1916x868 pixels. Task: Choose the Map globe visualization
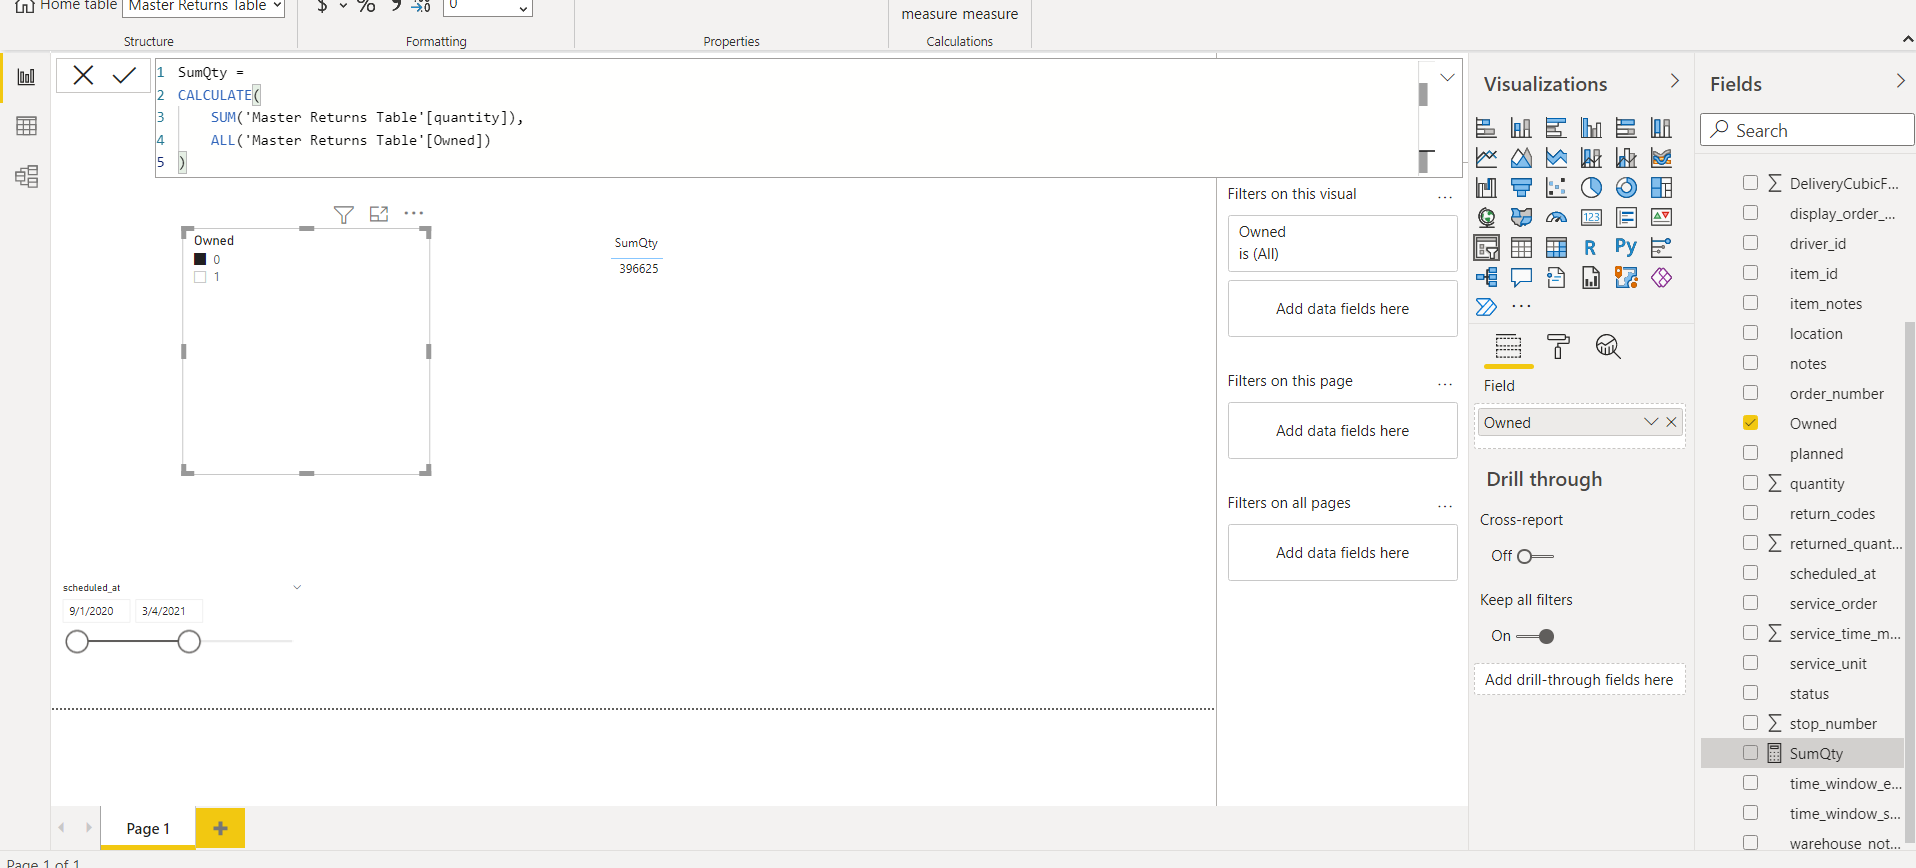coord(1486,217)
